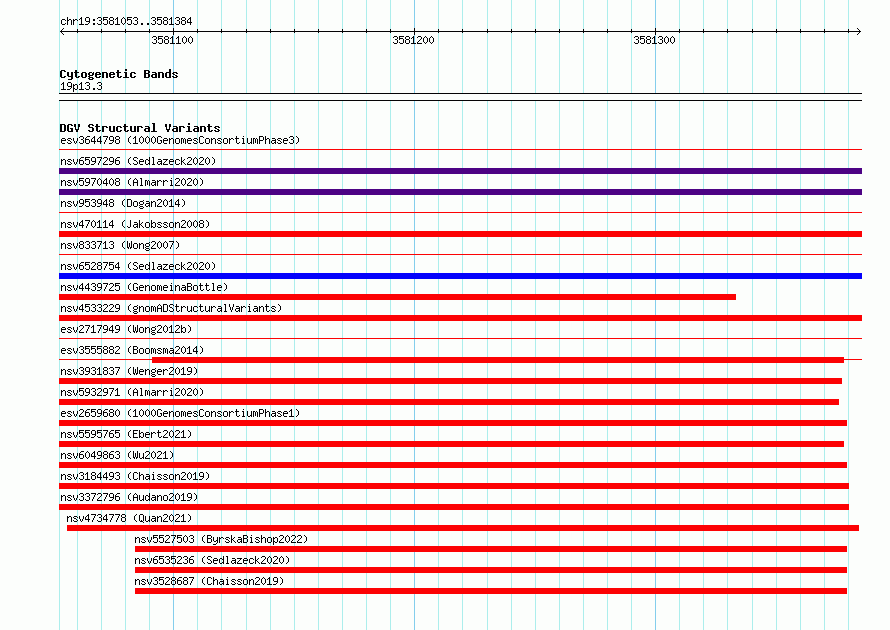Viewport: 890px width, 630px height.
Task: Click the red bar under nsv5527503
Action: coord(490,549)
